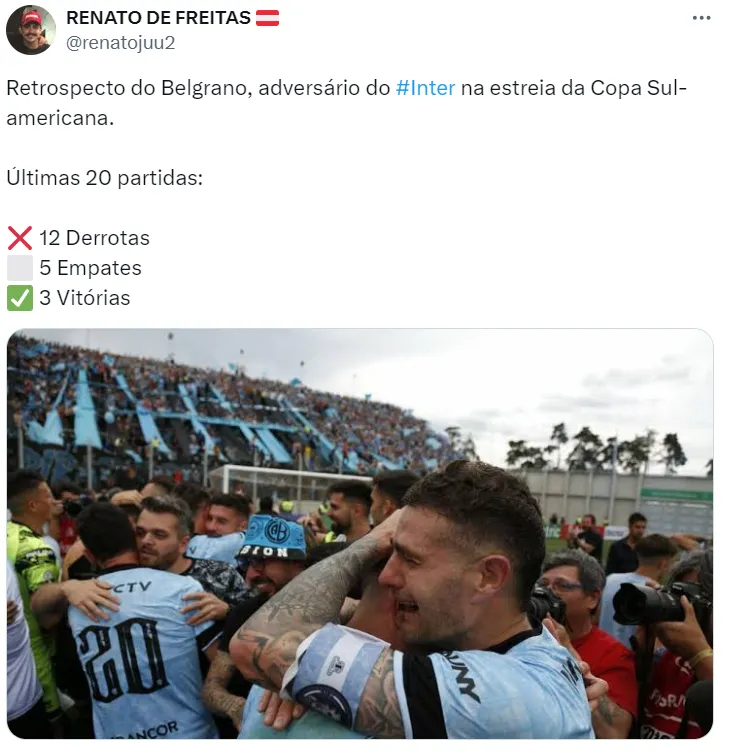This screenshot has width=732, height=753.
Task: Click the "3 Vitórias" text line
Action: coord(85,298)
